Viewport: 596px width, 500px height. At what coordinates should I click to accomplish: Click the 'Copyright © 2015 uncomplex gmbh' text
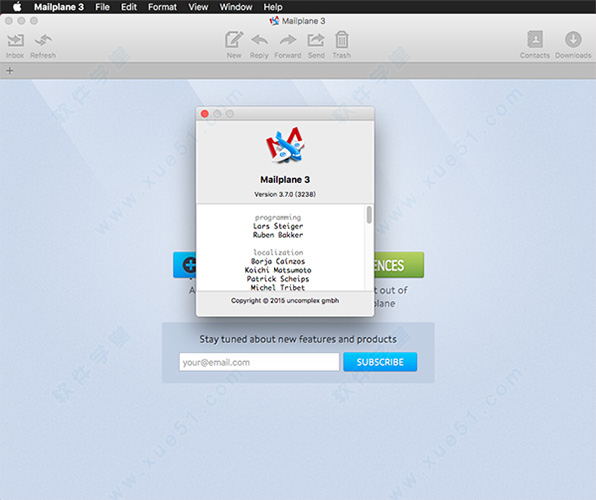coord(285,300)
